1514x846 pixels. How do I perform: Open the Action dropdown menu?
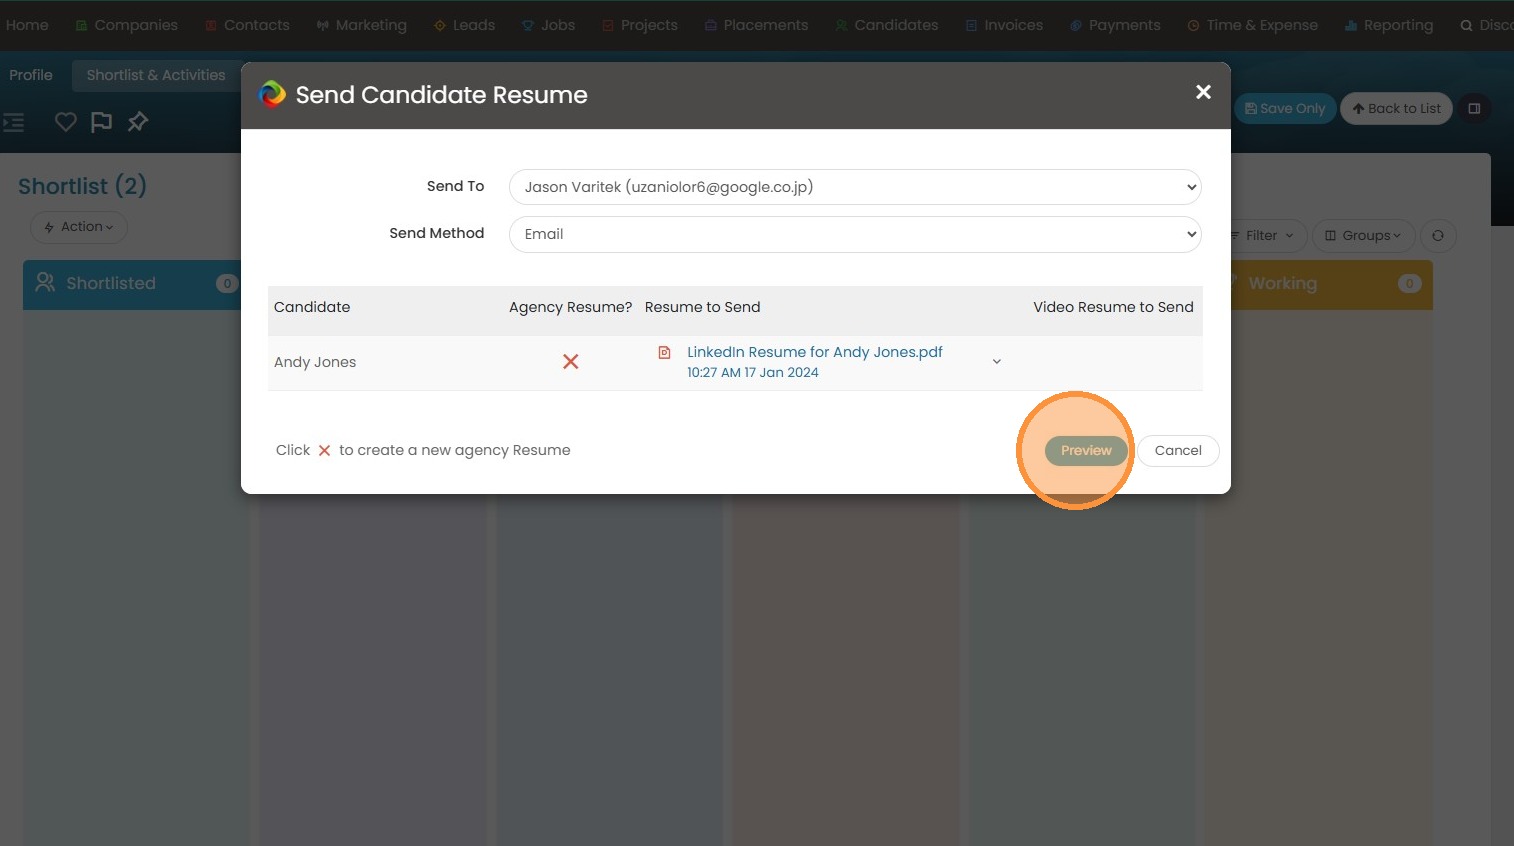click(79, 227)
